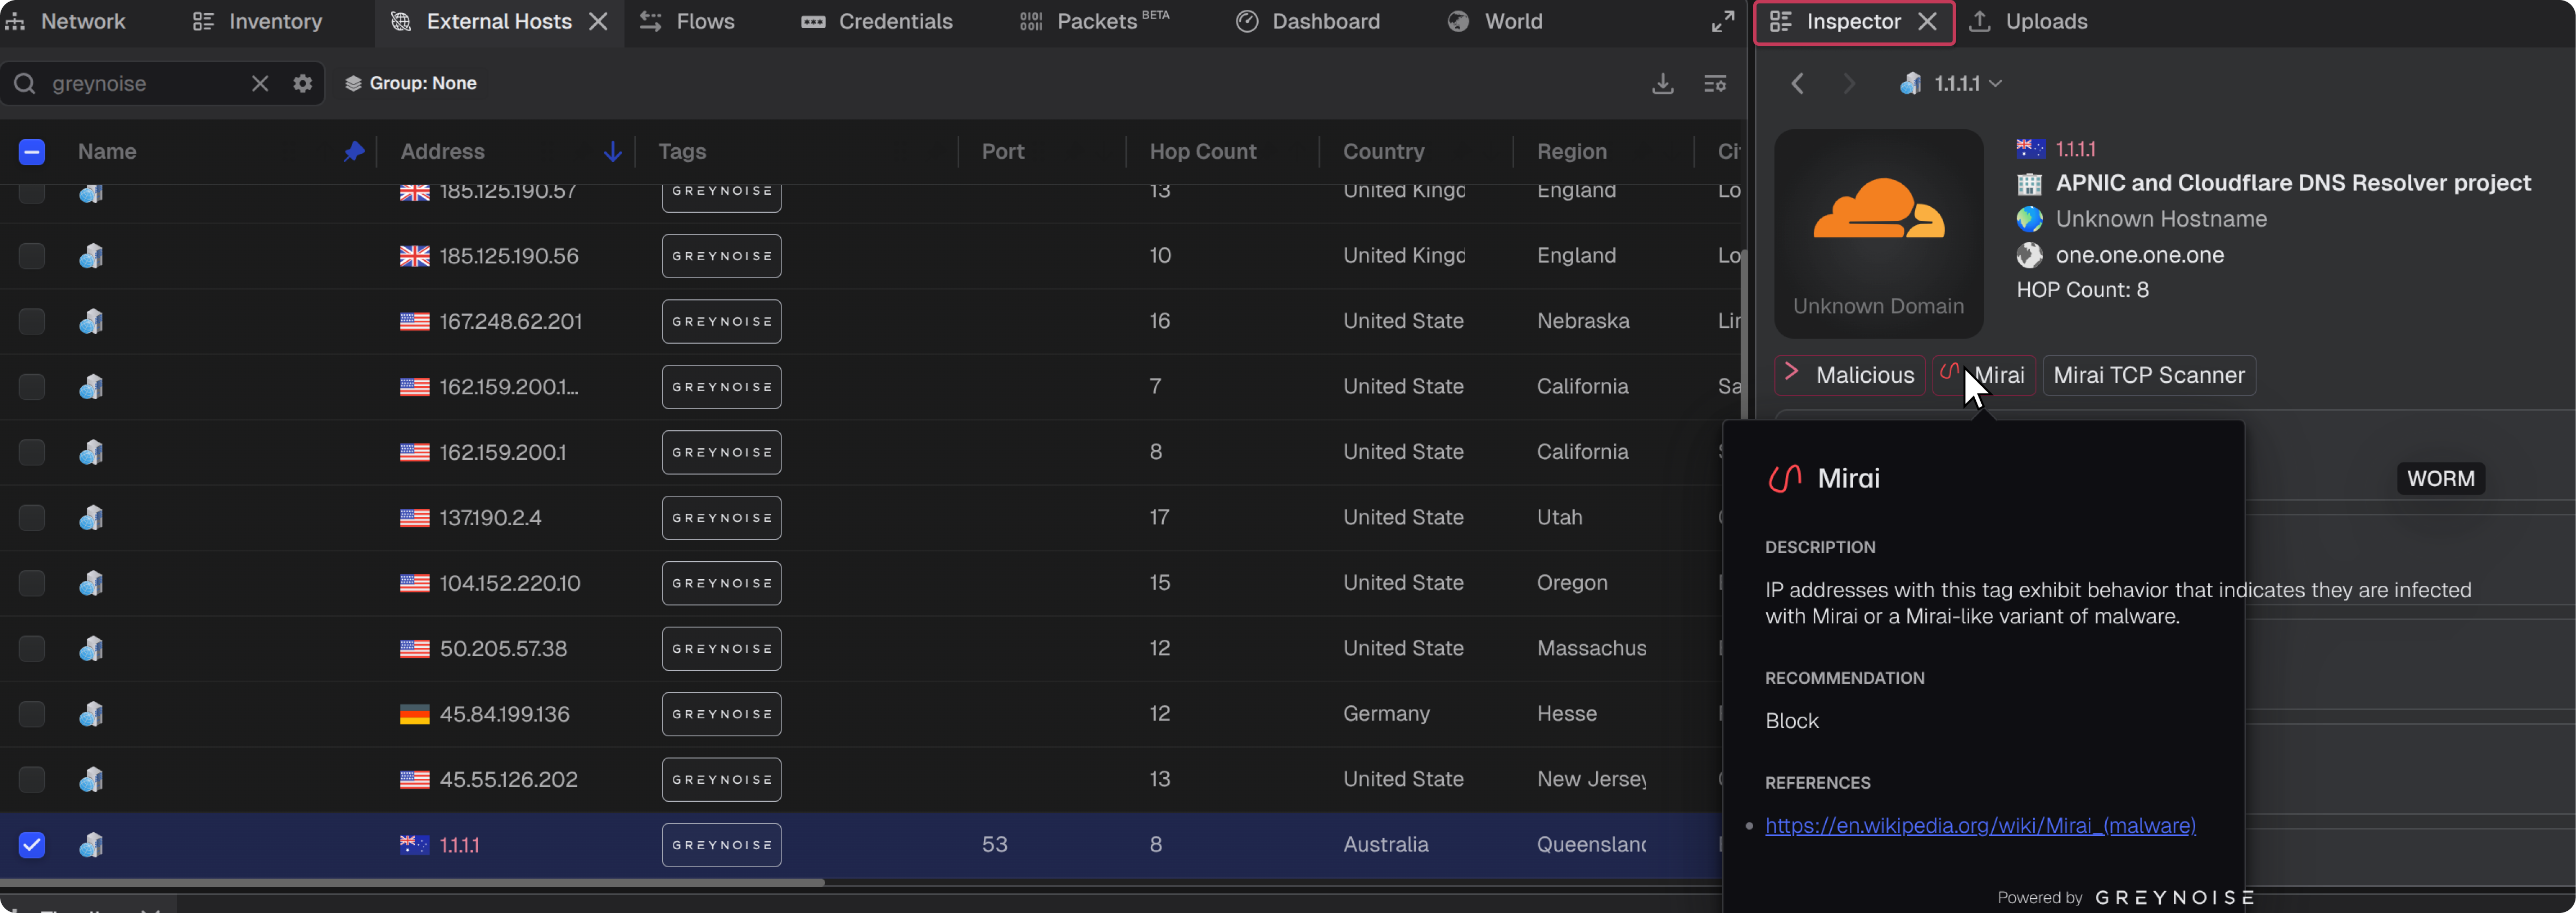The width and height of the screenshot is (2576, 913).
Task: Open the Packets beta tab
Action: pos(1094,22)
